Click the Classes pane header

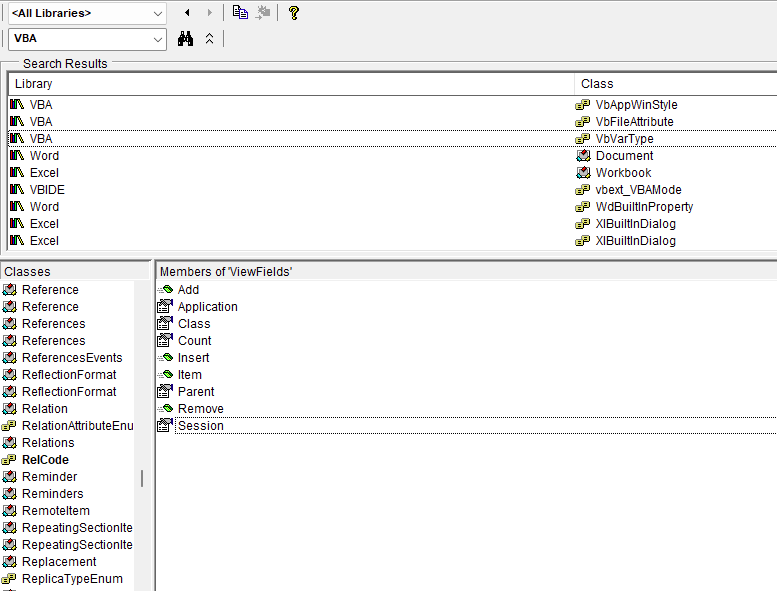[74, 271]
